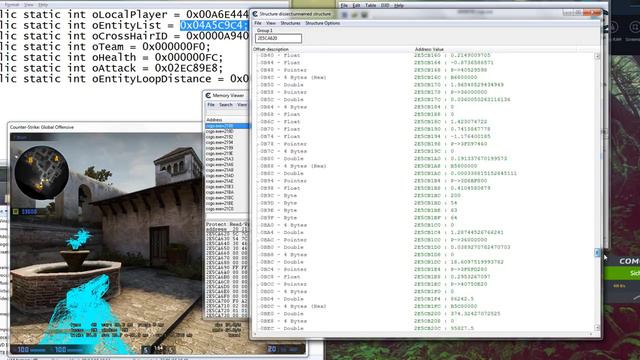This screenshot has height=360, width=640.
Task: Expand the 0BC4 Pointer row
Action: click(257, 269)
